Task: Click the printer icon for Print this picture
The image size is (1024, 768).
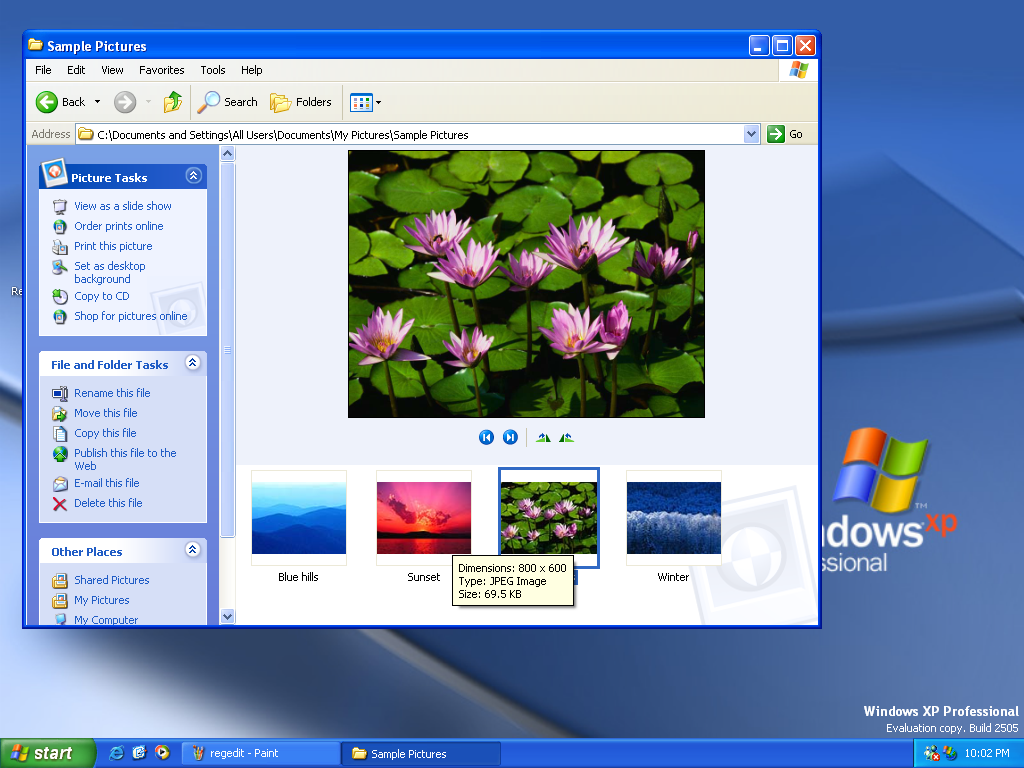Action: coord(60,247)
